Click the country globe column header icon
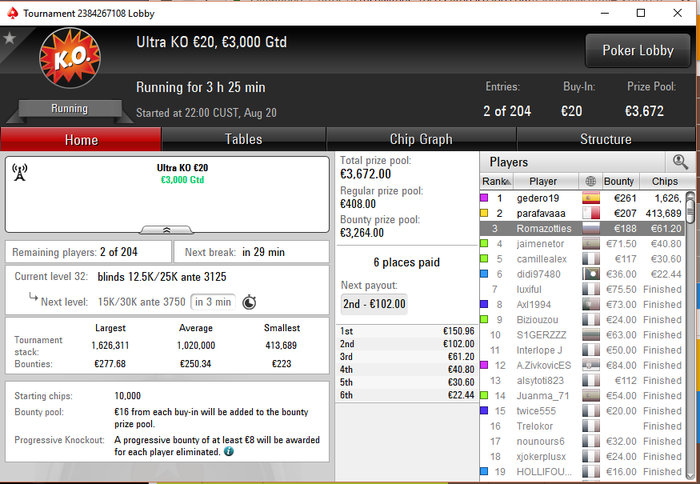 pyautogui.click(x=590, y=181)
